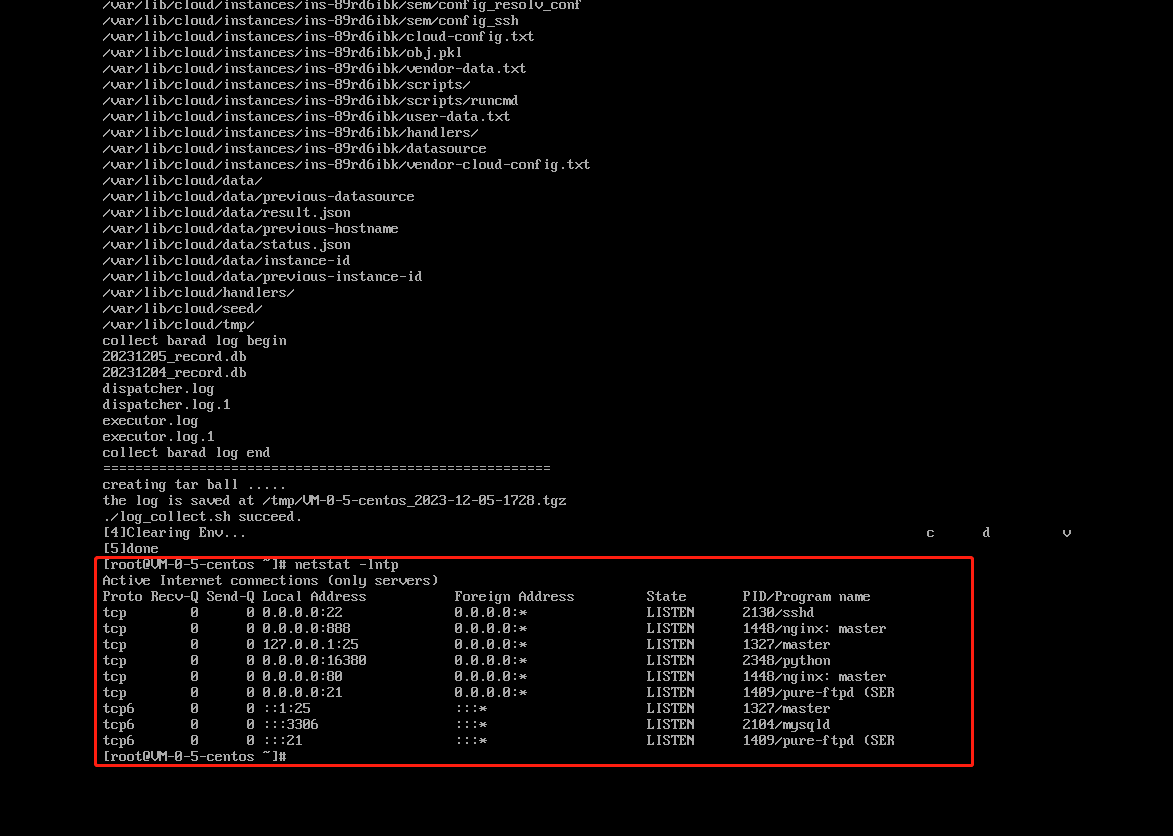Screen dimensions: 1173x836
Task: Click the '::1:25' local address
Action: (x=287, y=709)
